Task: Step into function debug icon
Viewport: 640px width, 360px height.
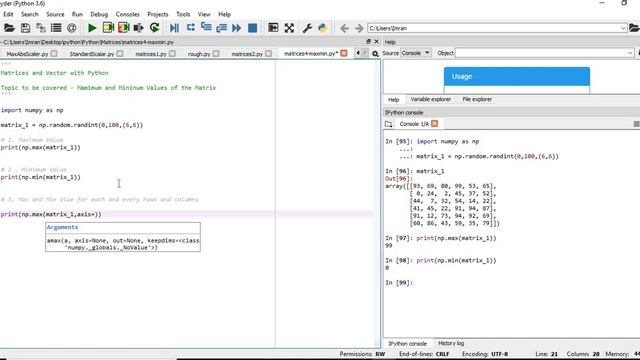Action: [206, 28]
